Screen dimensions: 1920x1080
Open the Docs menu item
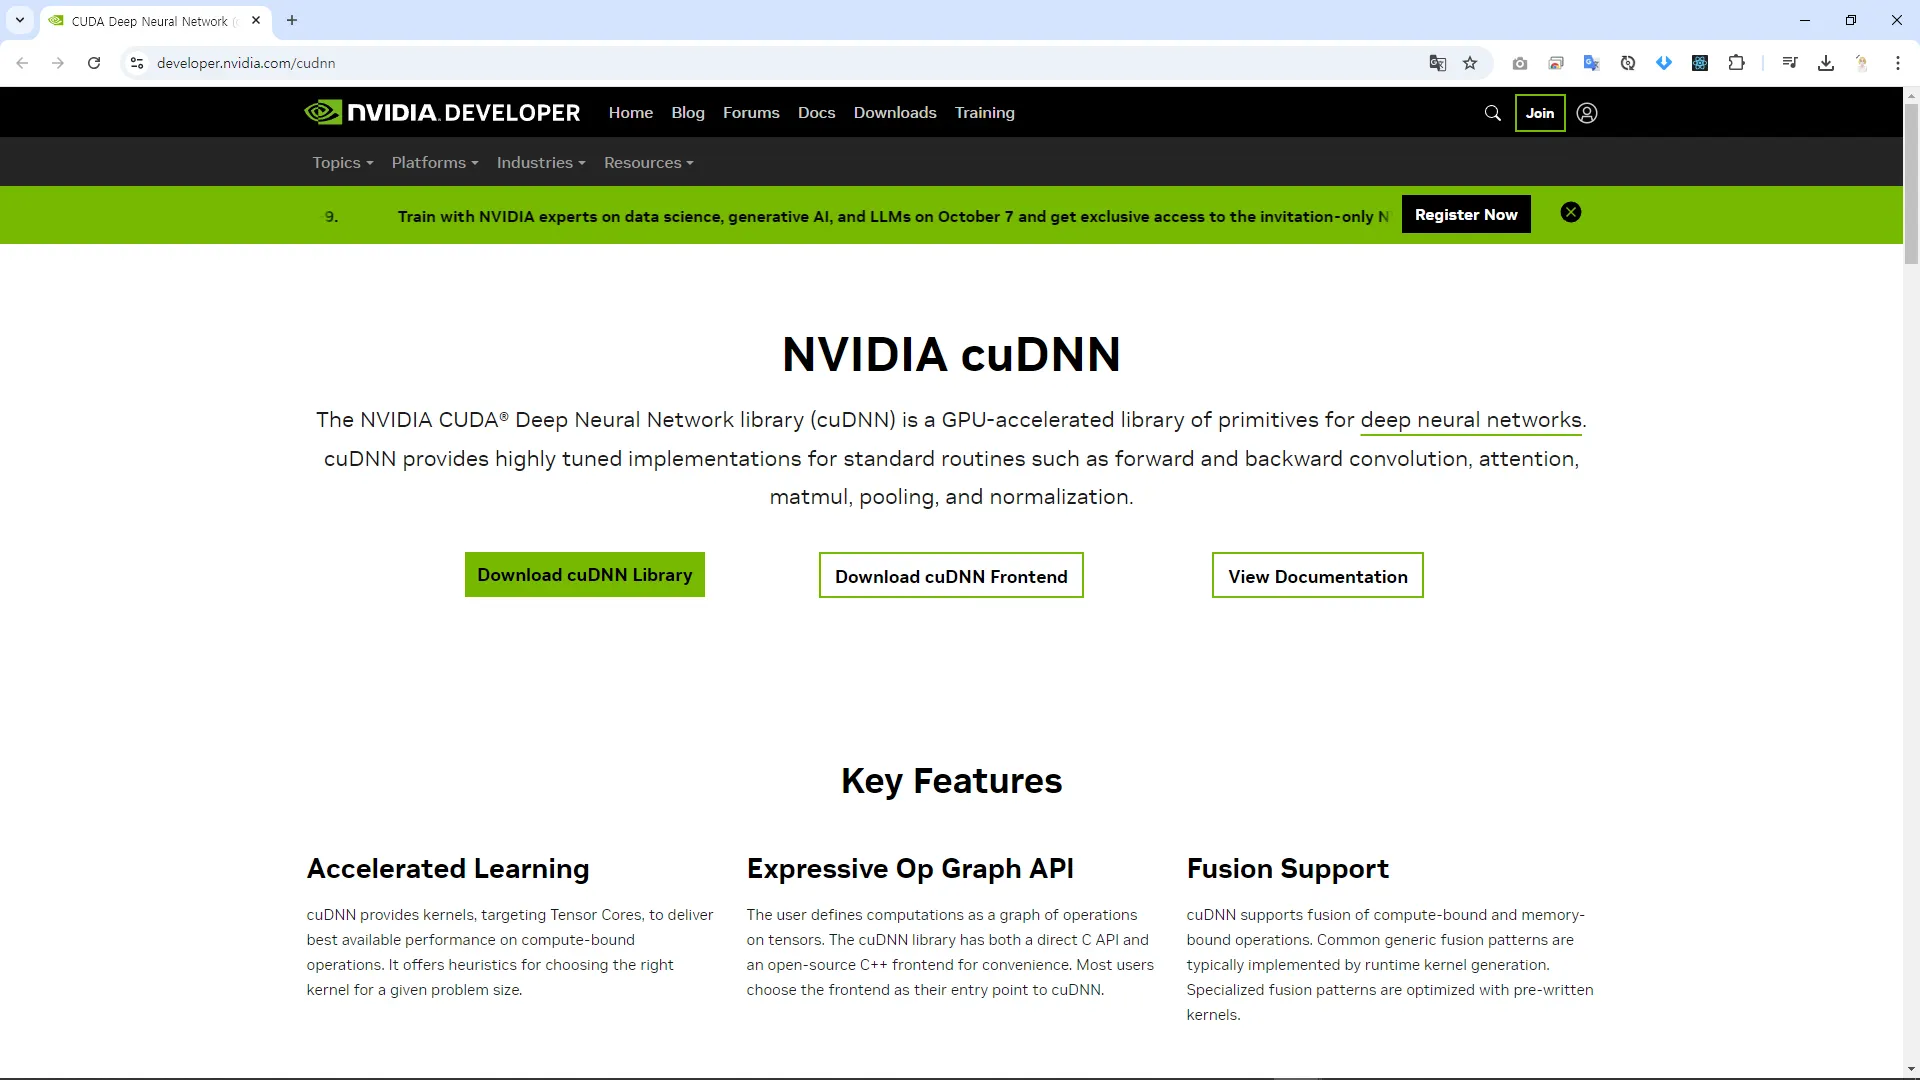point(816,113)
